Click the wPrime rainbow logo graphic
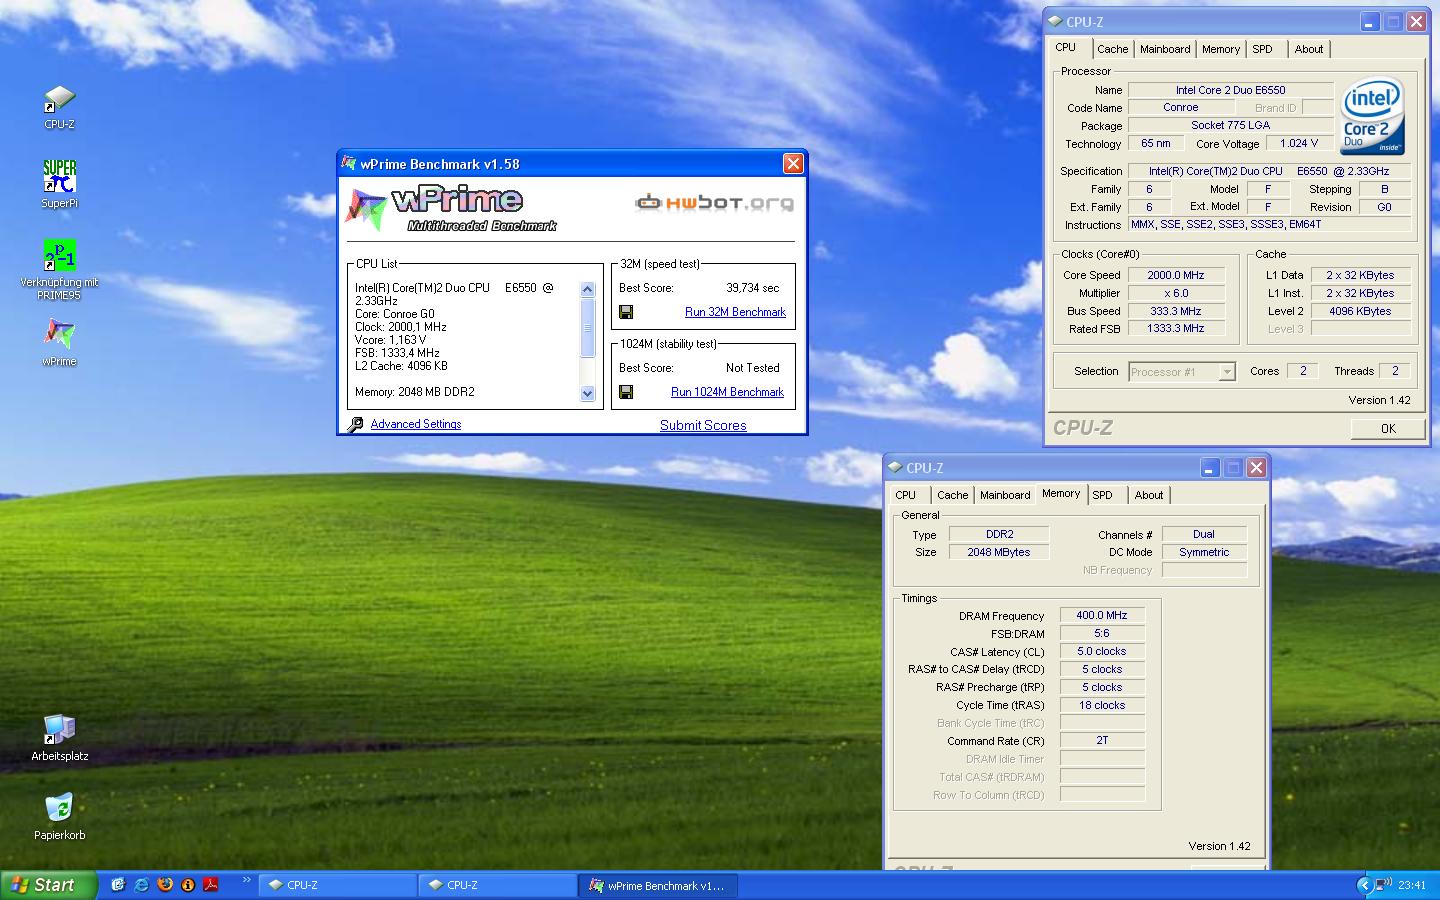Viewport: 1440px width, 900px height. tap(366, 208)
